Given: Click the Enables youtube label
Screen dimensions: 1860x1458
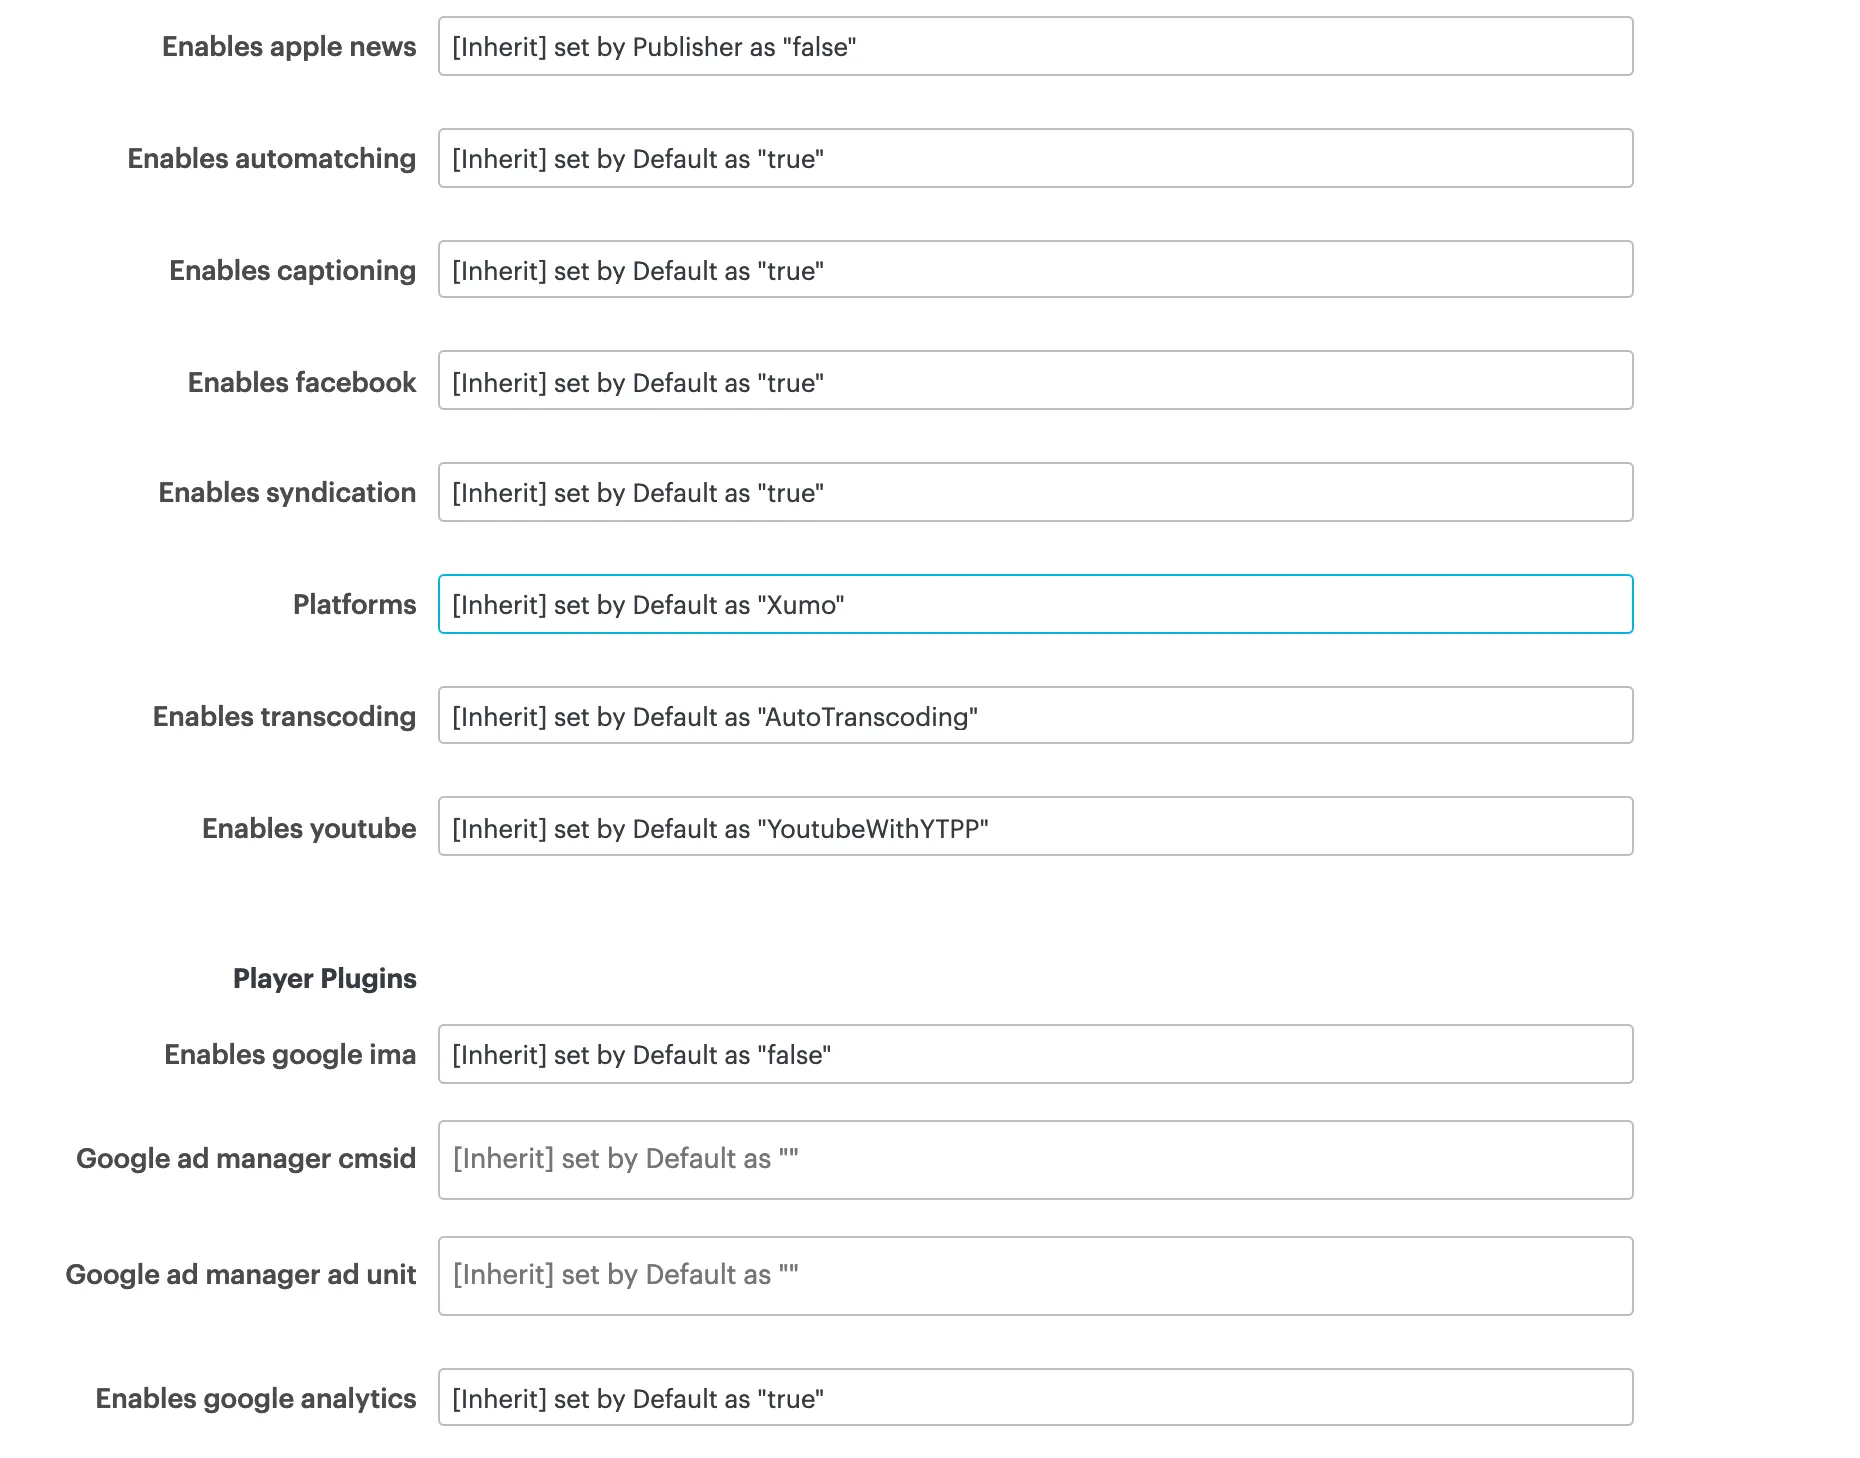Looking at the screenshot, I should click(309, 828).
